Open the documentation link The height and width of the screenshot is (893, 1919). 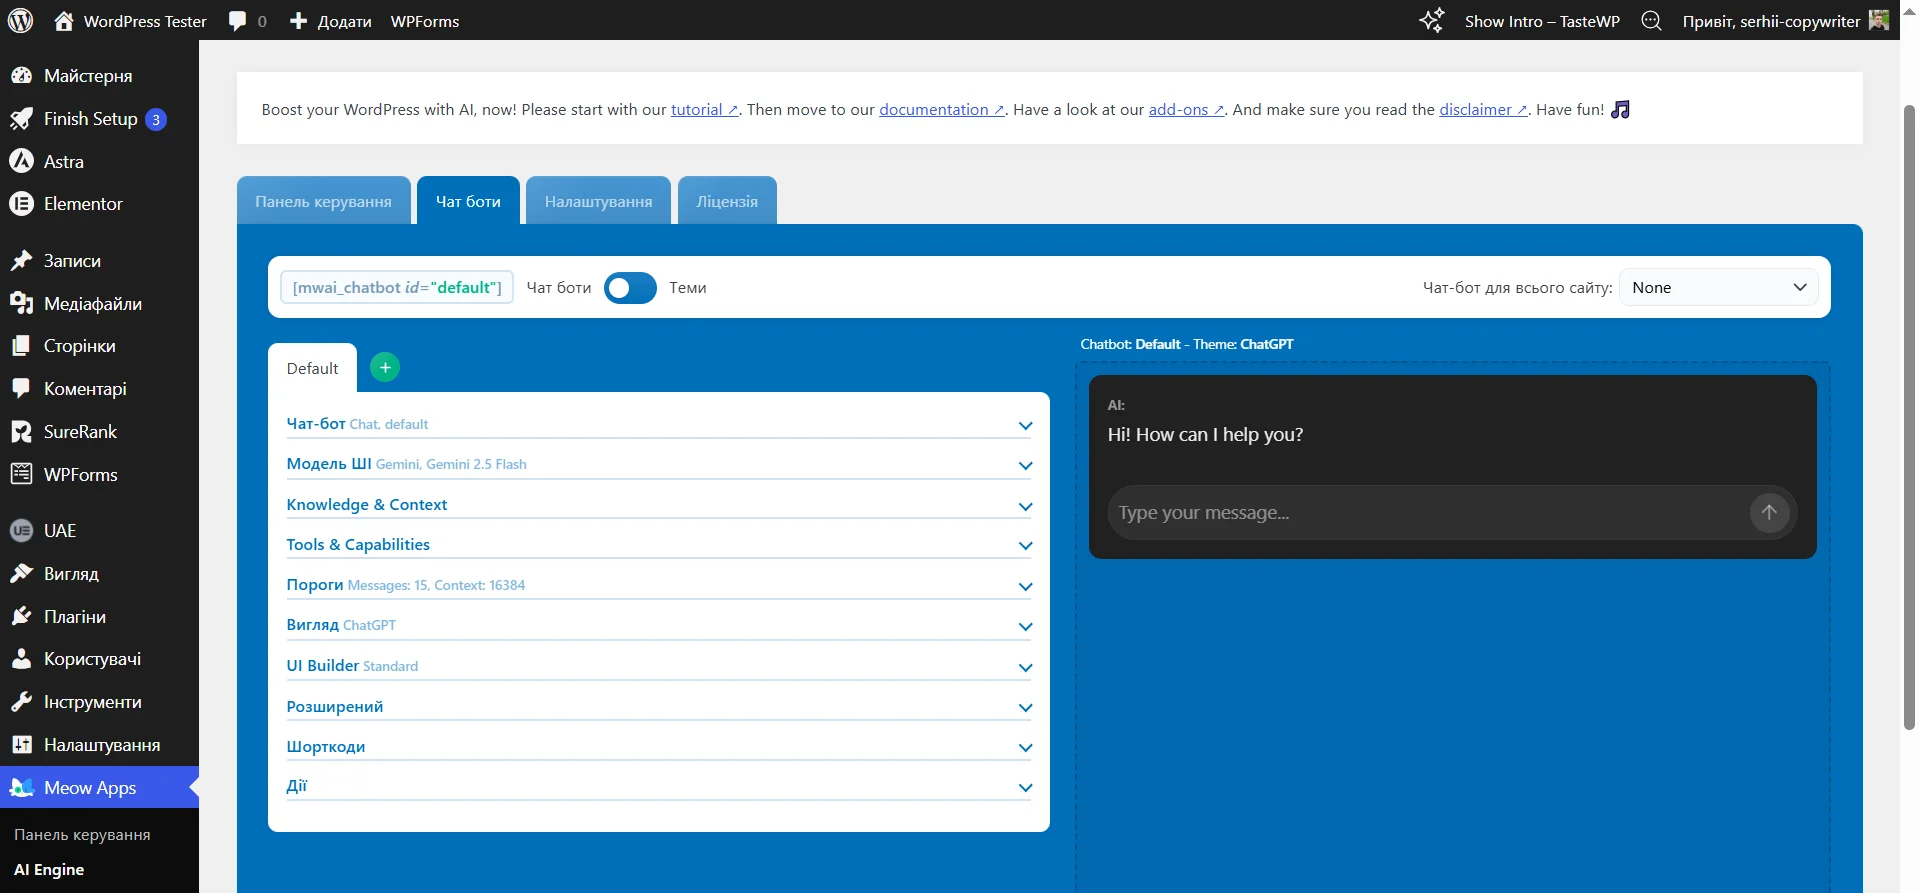(934, 110)
